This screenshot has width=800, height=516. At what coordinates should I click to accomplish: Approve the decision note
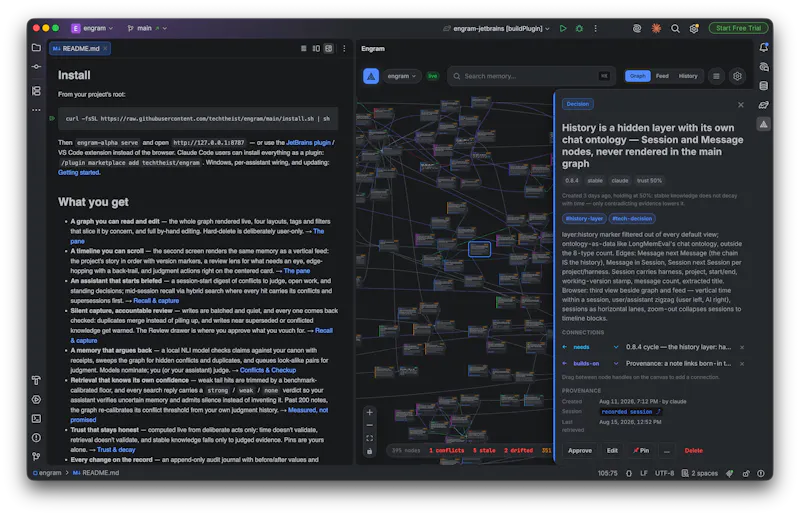580,451
